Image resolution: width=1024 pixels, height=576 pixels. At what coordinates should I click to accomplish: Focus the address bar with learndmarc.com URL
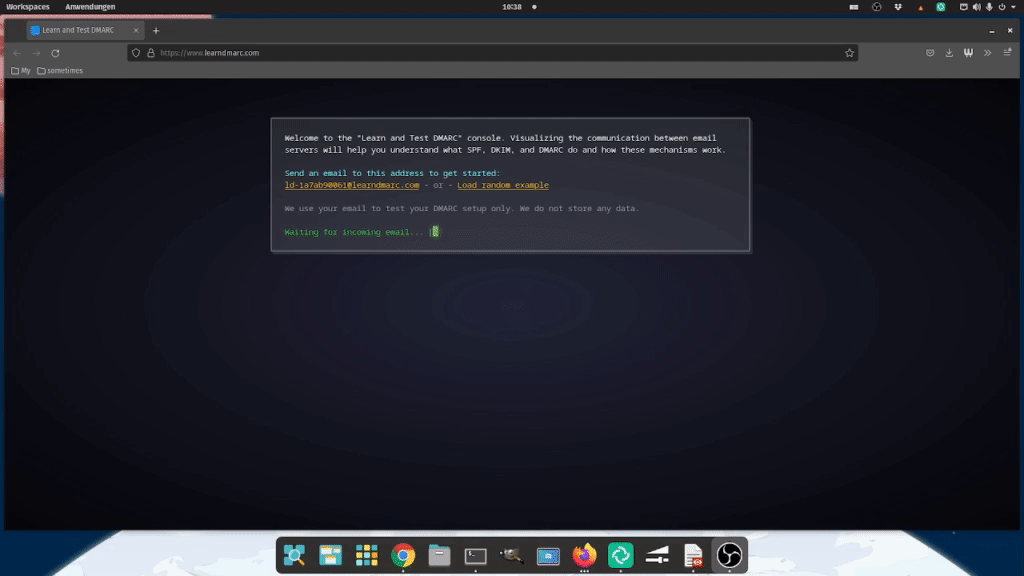pyautogui.click(x=493, y=53)
